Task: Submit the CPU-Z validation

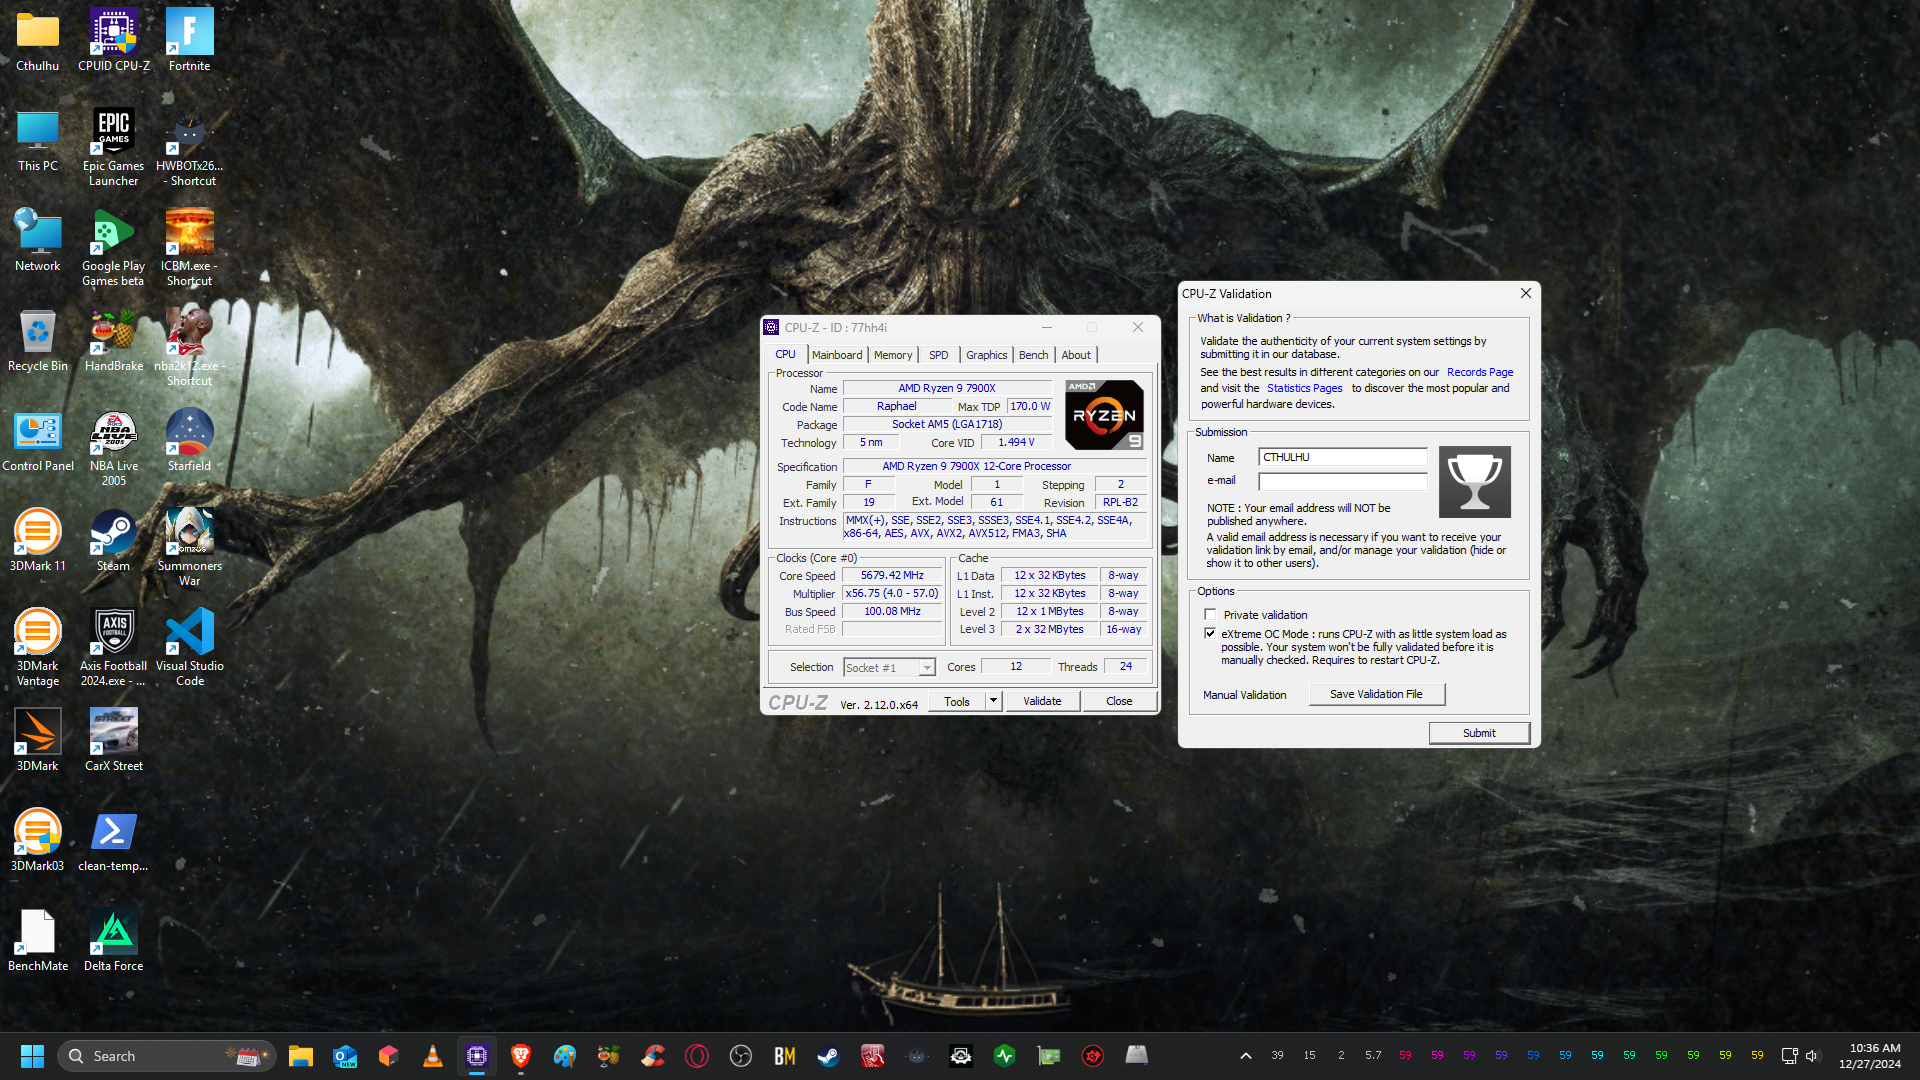Action: point(1479,733)
